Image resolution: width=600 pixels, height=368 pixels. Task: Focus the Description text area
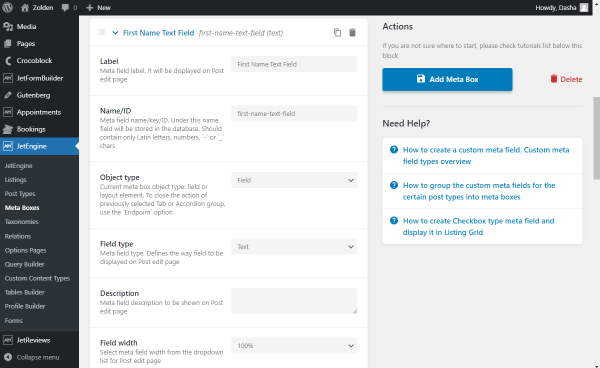(294, 301)
